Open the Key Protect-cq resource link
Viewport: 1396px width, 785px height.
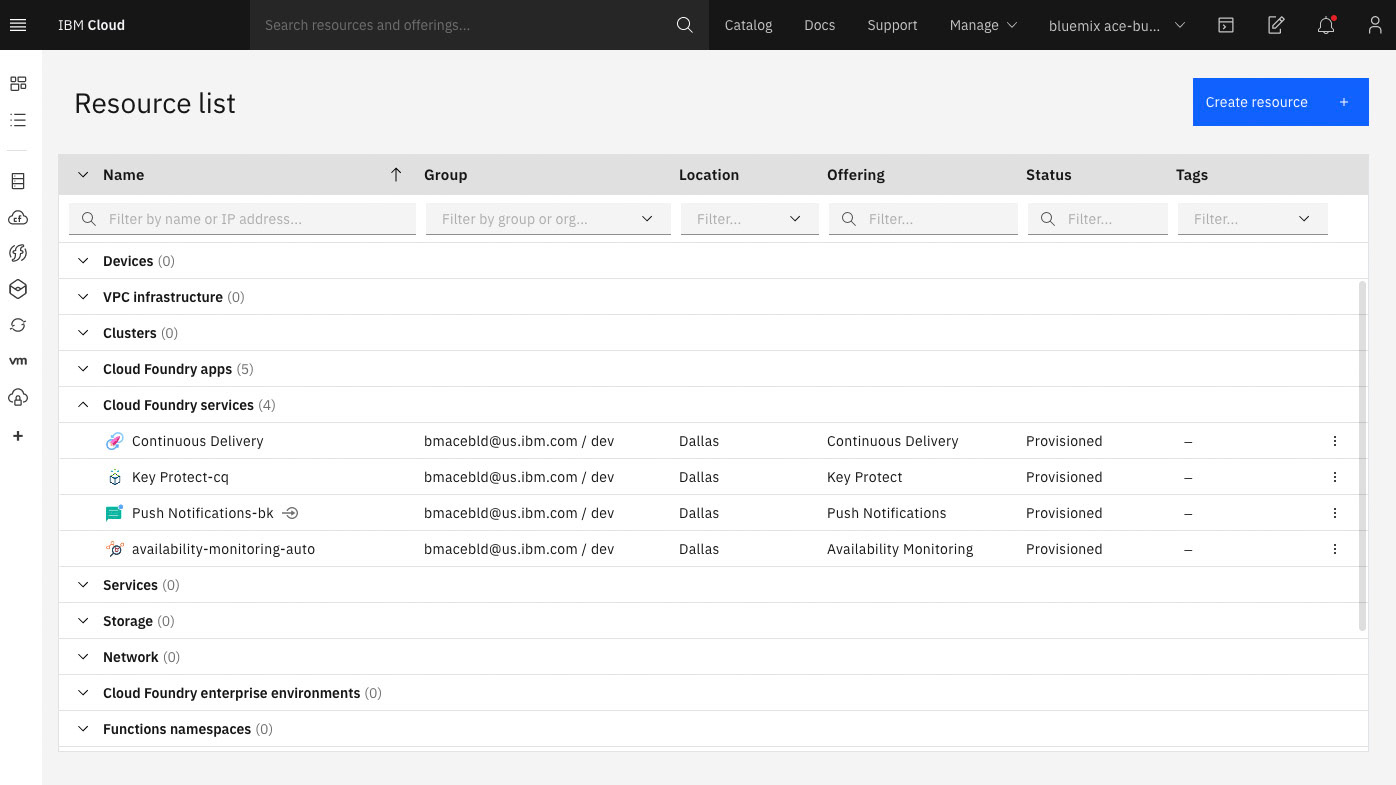[x=180, y=477]
